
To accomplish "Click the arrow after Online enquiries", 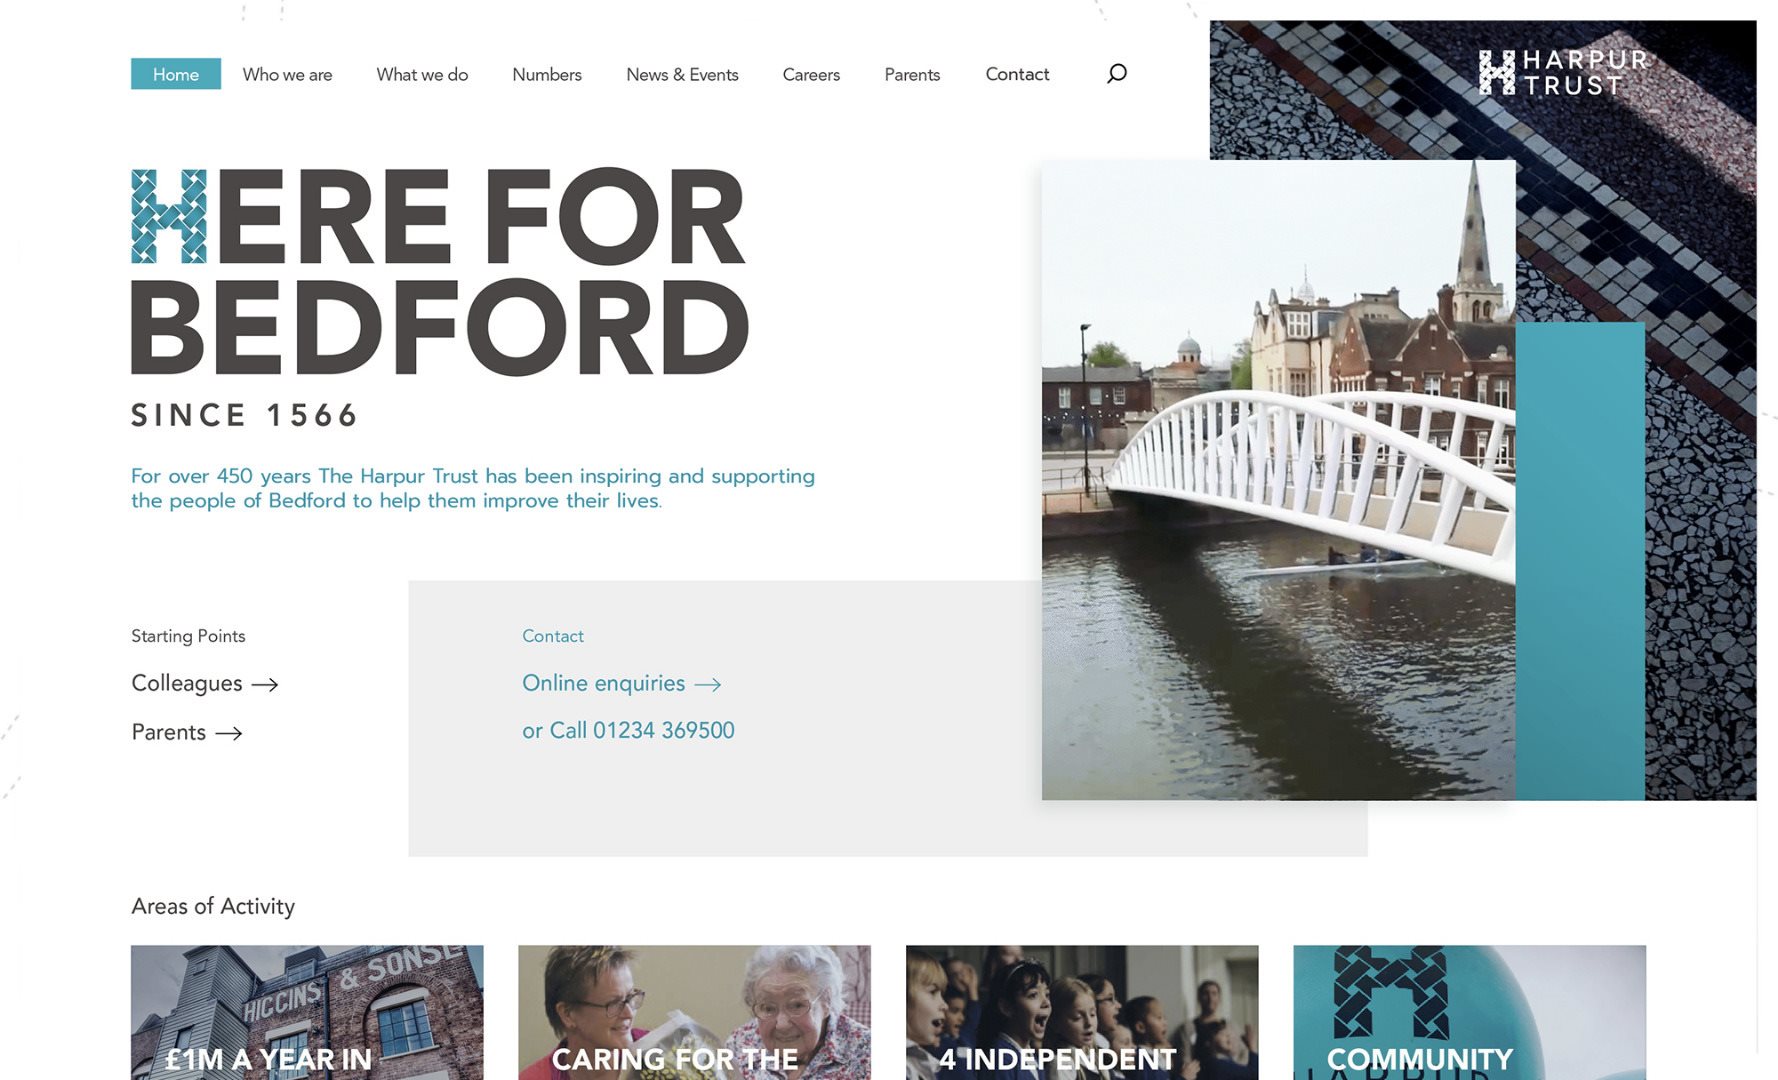I will coord(708,685).
